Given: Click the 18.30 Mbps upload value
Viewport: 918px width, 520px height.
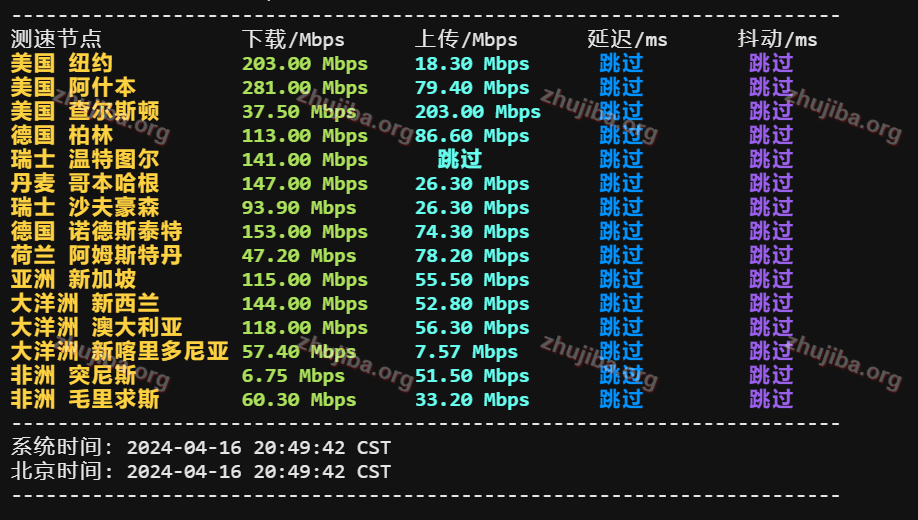Looking at the screenshot, I should click(472, 63).
